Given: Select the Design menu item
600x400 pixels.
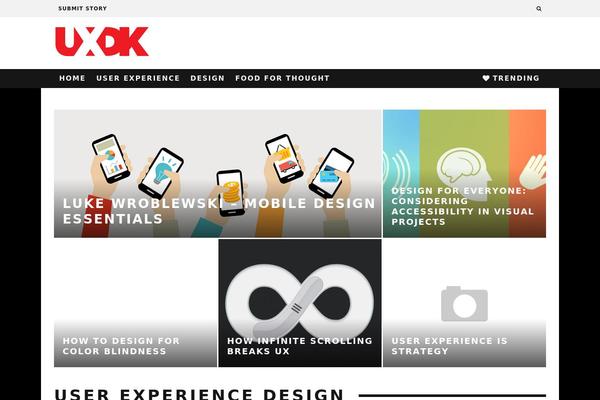Looking at the screenshot, I should (x=207, y=78).
